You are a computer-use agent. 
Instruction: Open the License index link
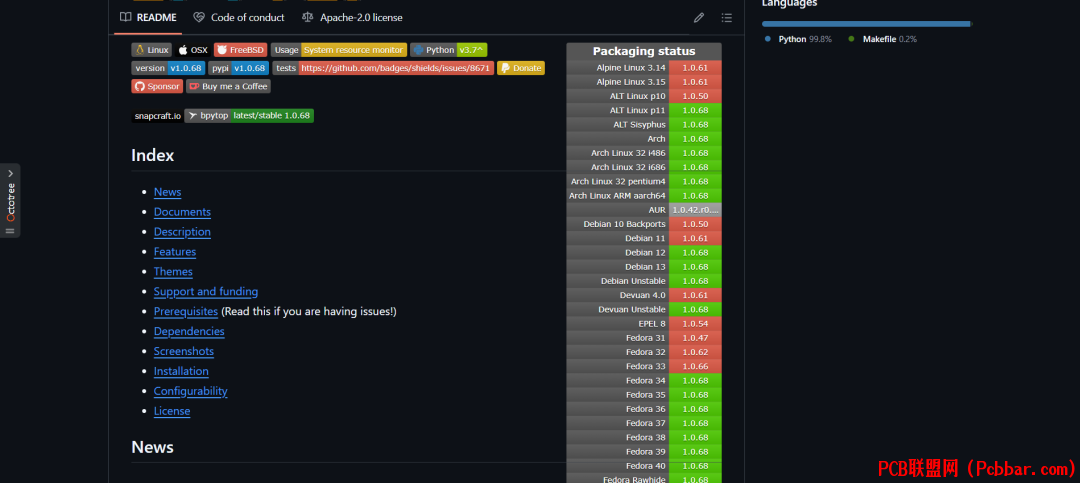pos(172,411)
